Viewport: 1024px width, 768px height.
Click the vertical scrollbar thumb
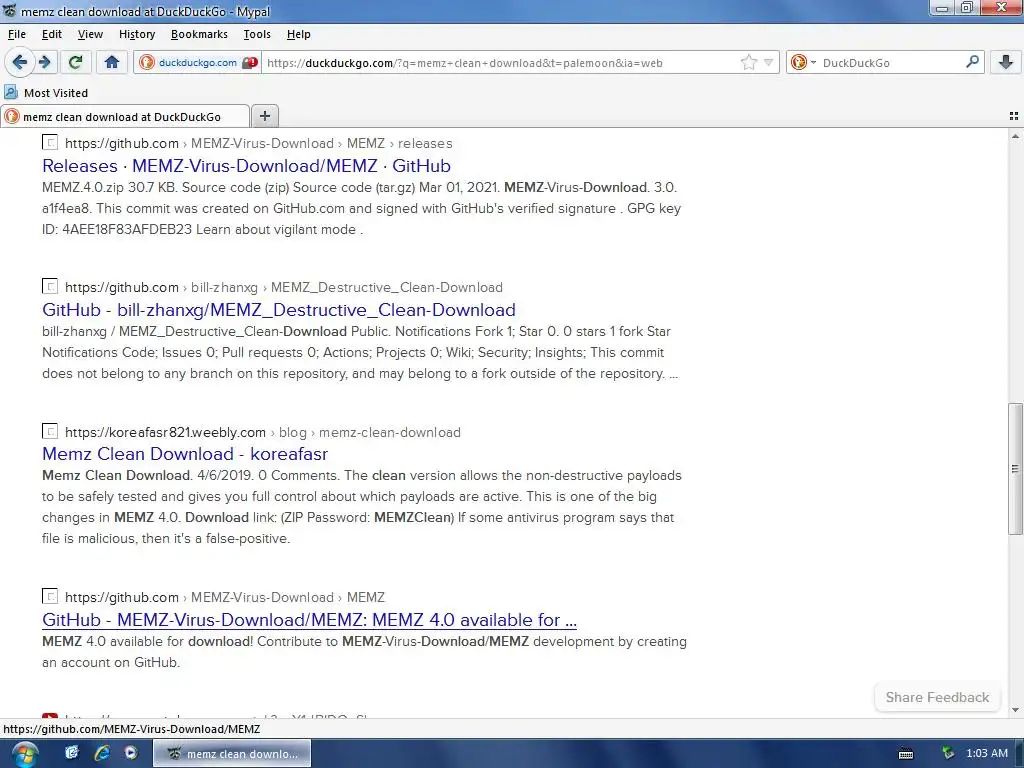pyautogui.click(x=1016, y=468)
